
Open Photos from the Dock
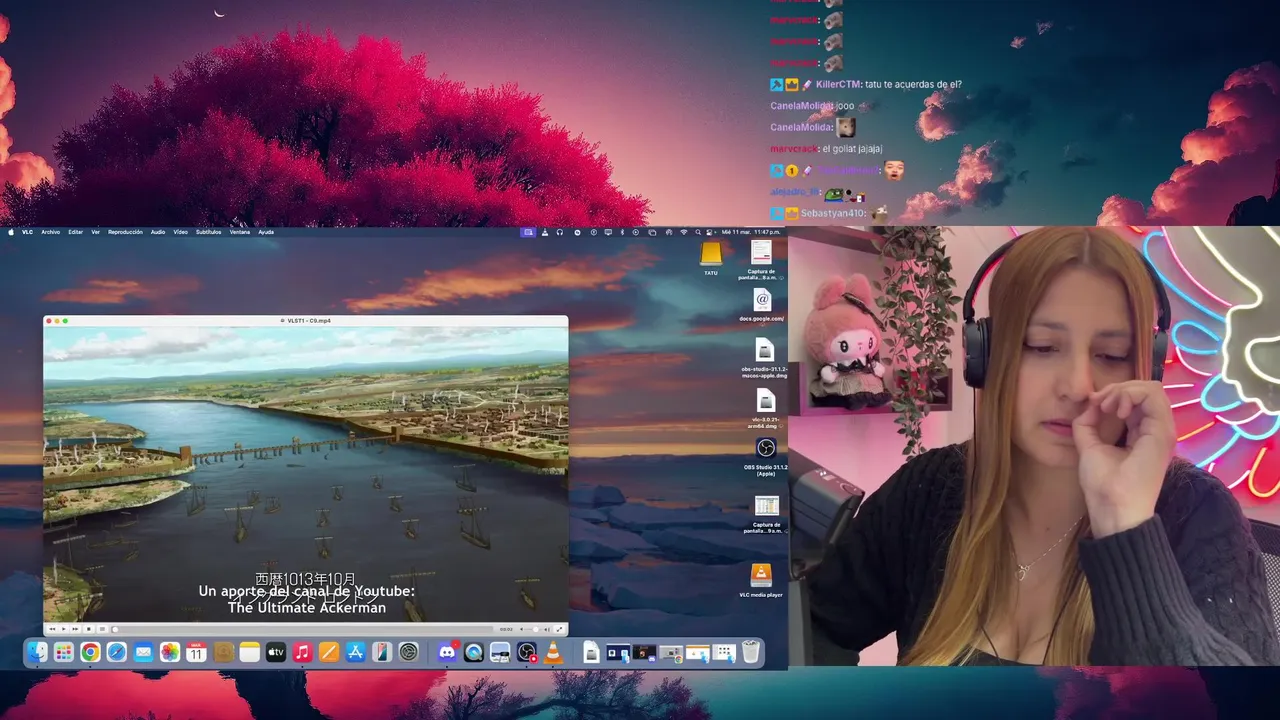coord(170,652)
